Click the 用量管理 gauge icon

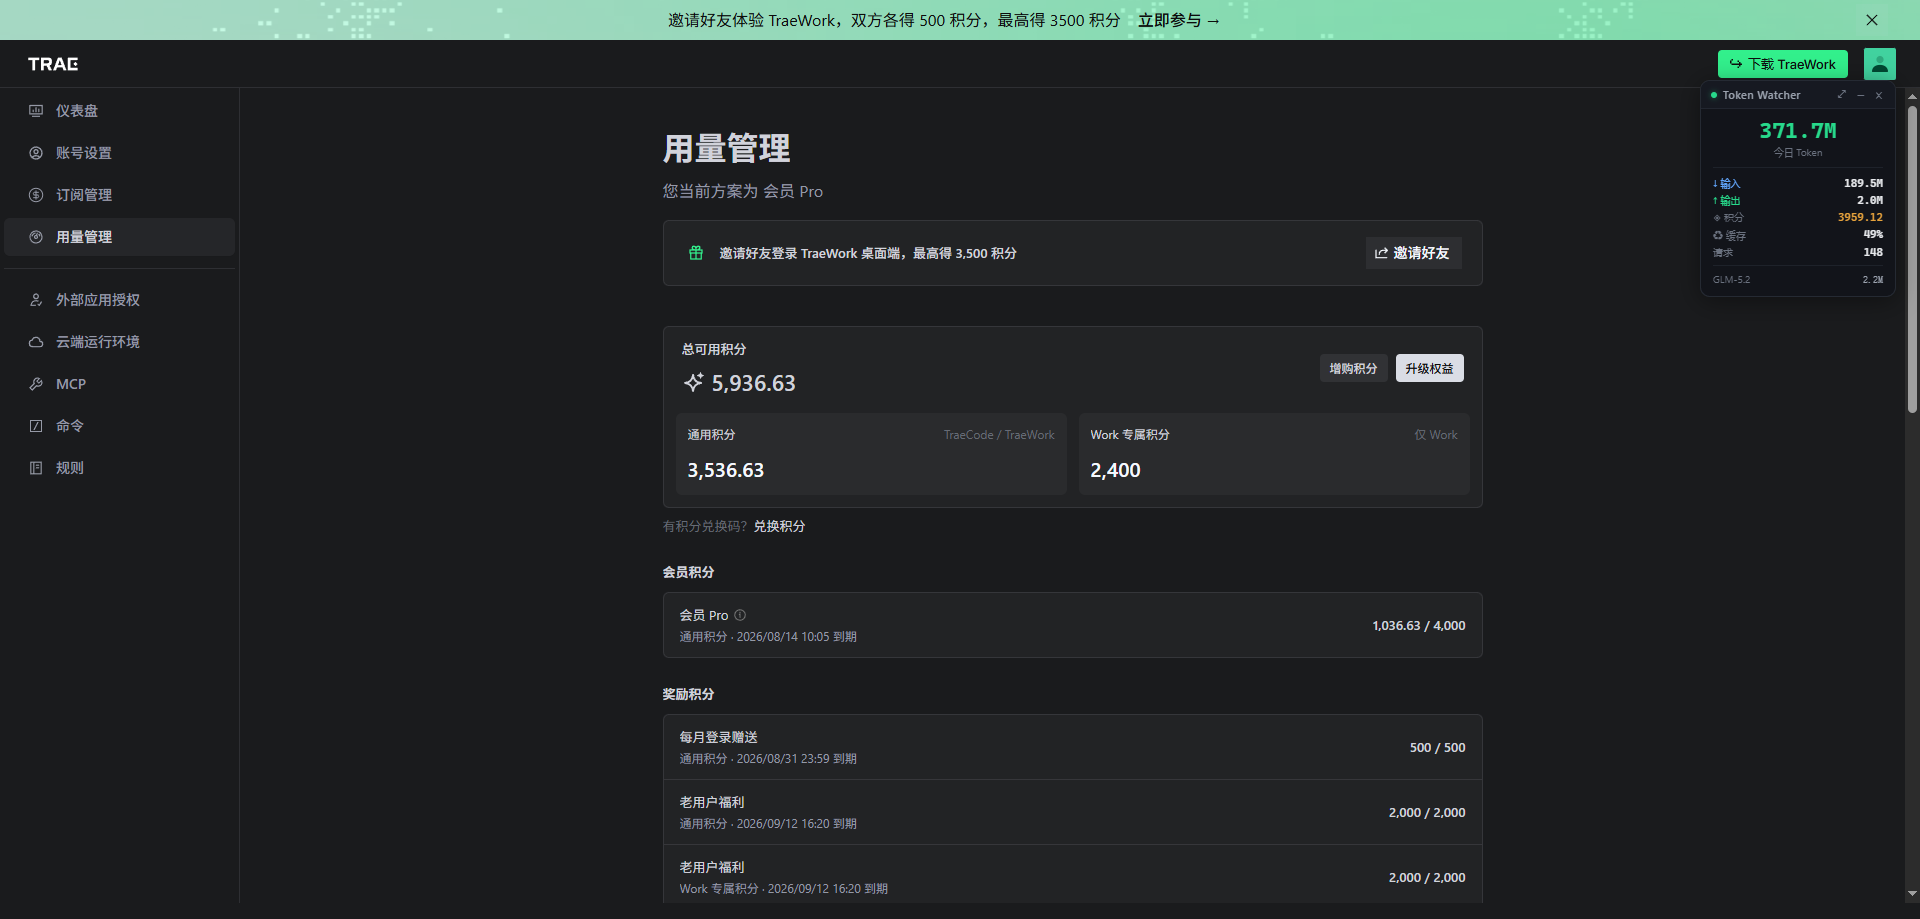[x=36, y=237]
